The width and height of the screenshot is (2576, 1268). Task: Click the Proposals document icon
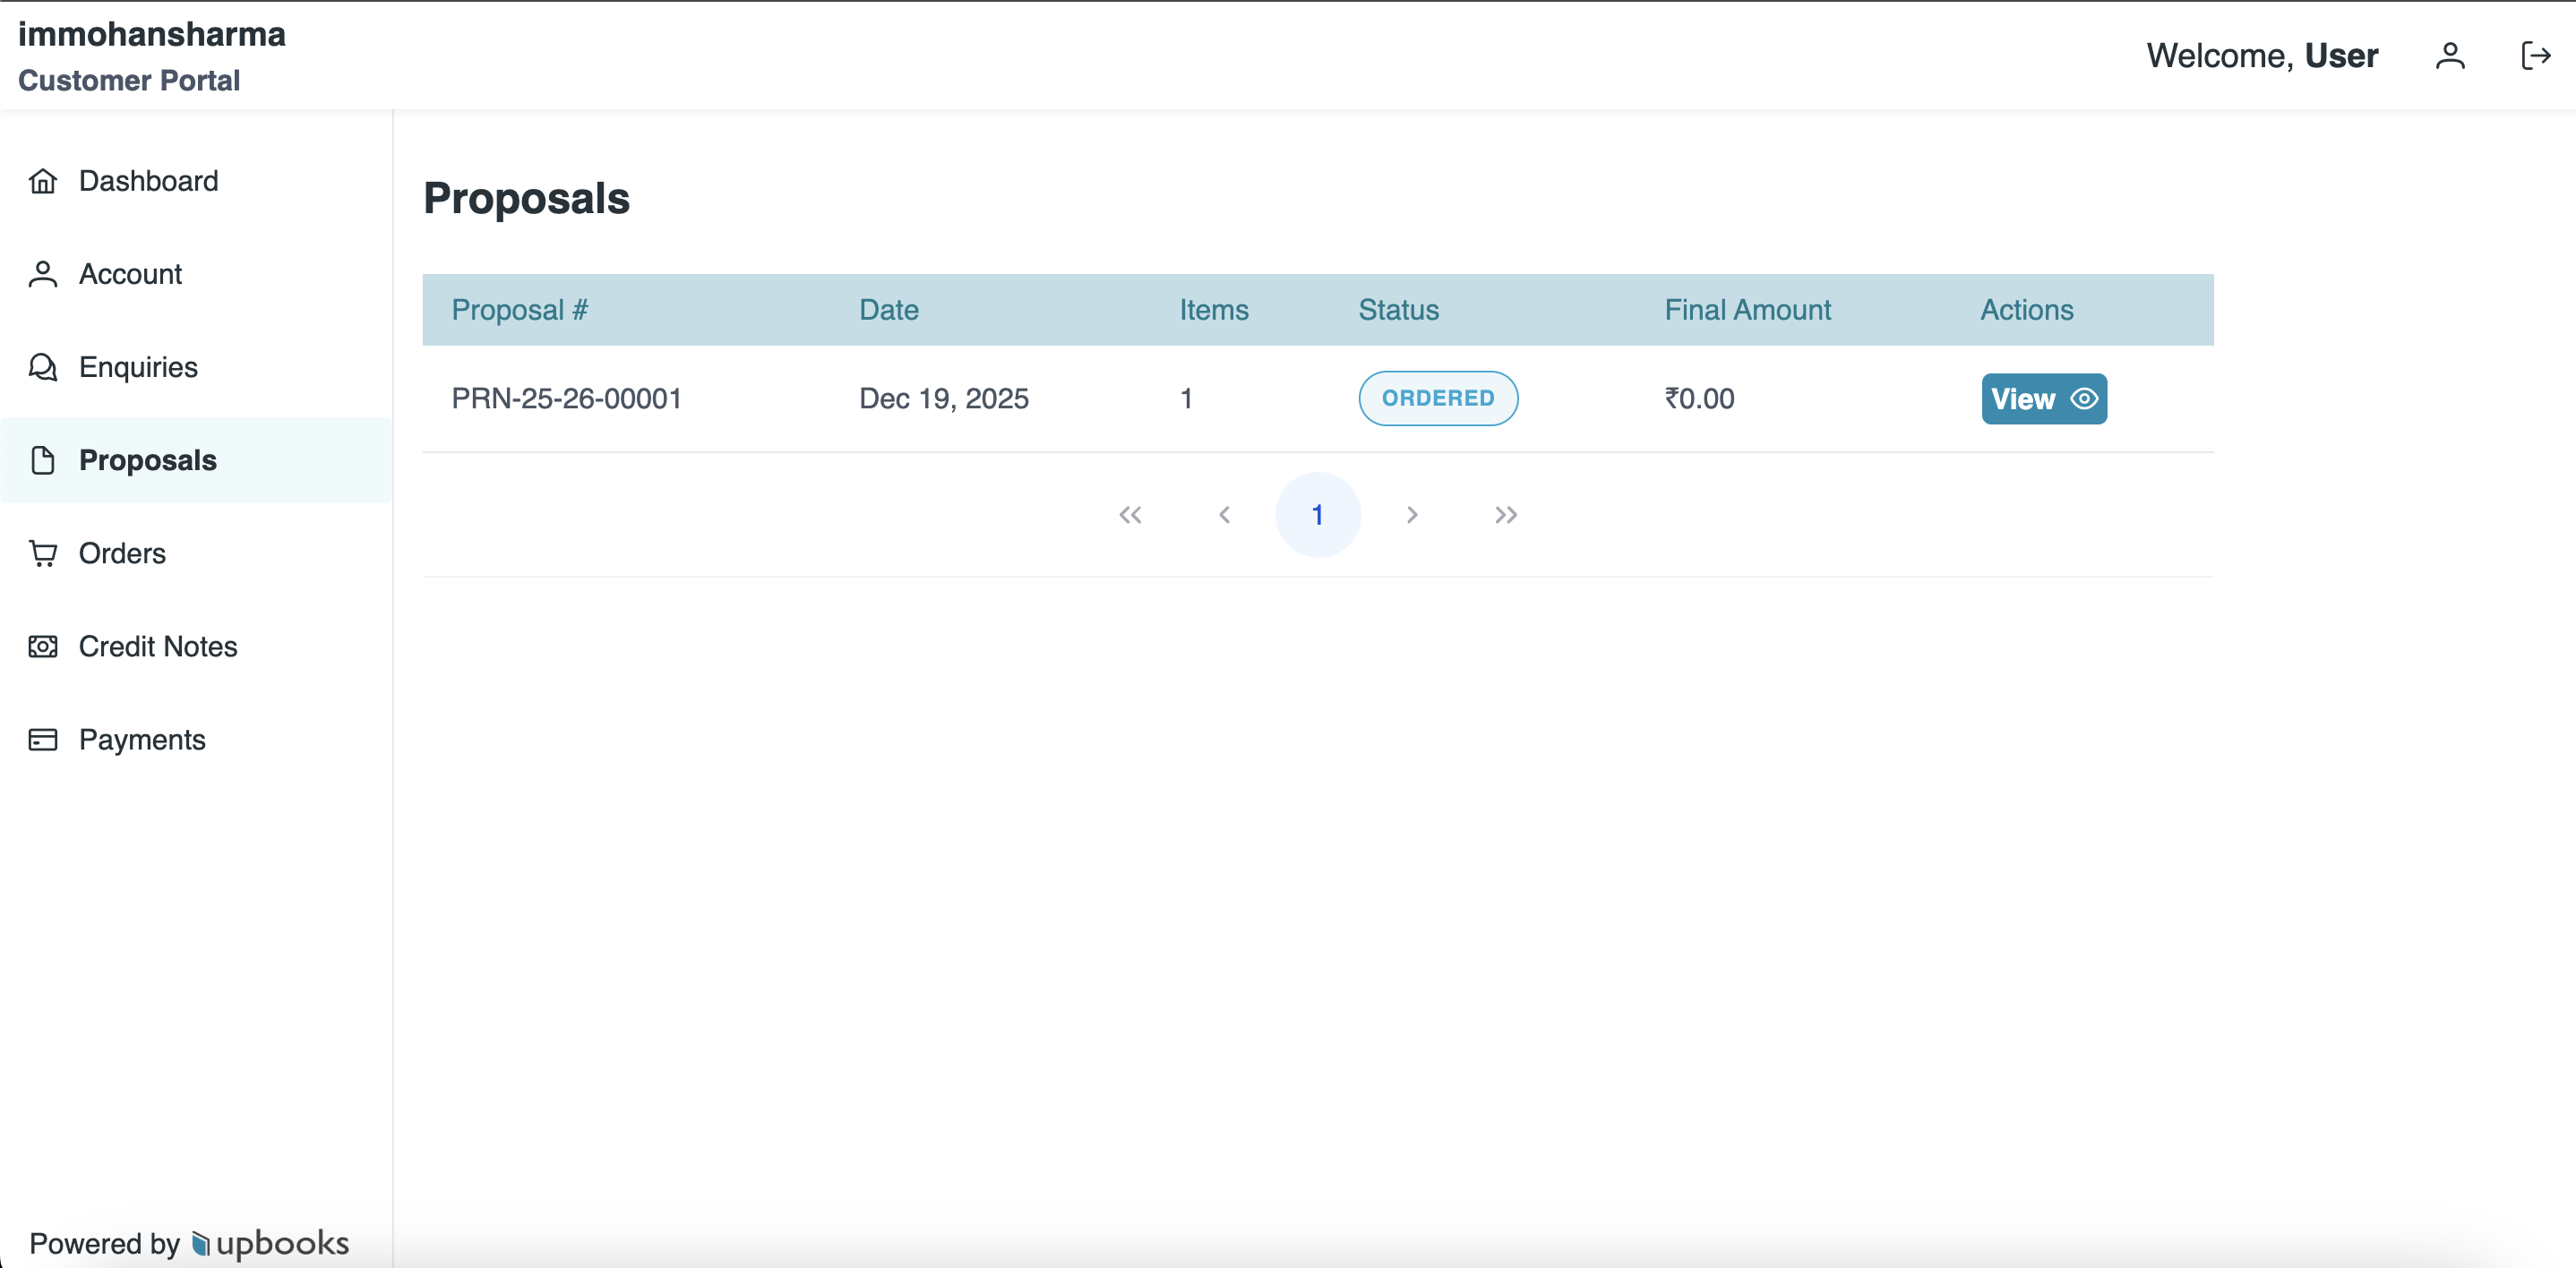(x=42, y=460)
